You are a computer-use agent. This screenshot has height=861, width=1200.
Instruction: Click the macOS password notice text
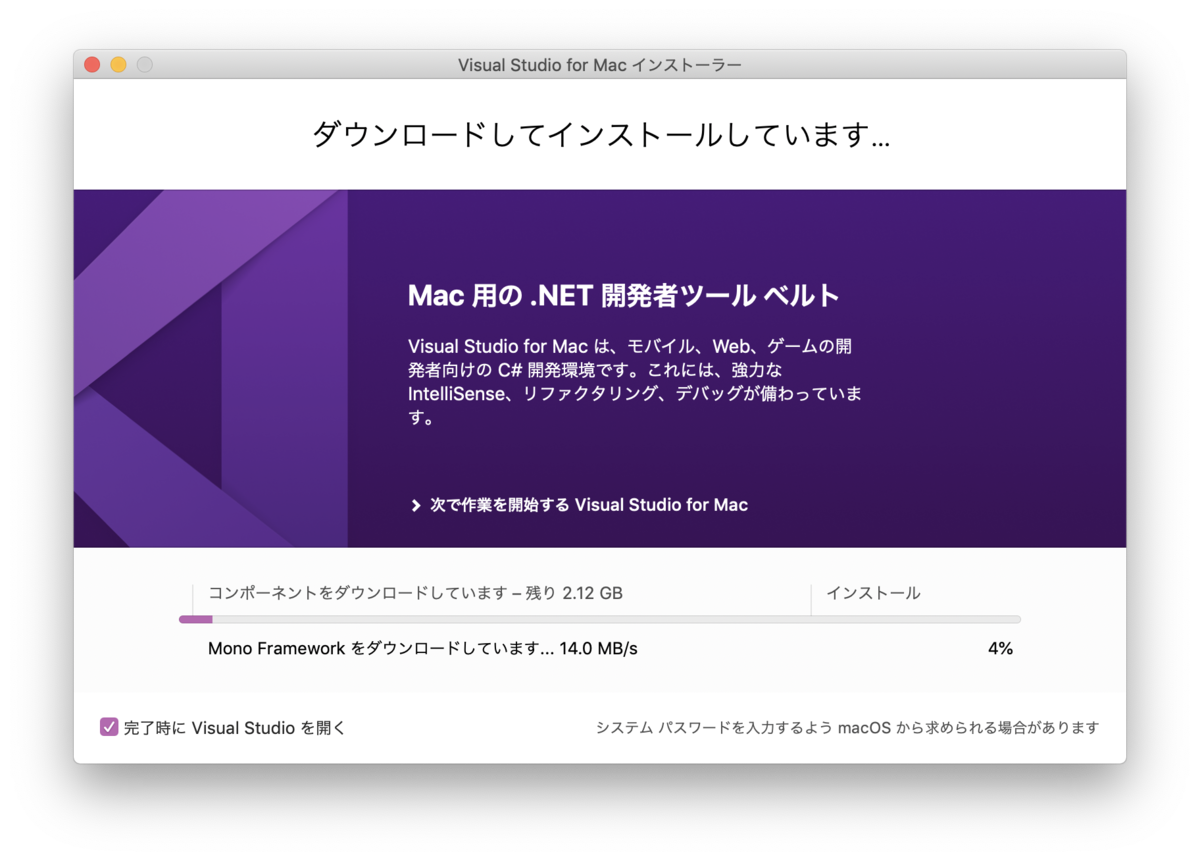[845, 729]
